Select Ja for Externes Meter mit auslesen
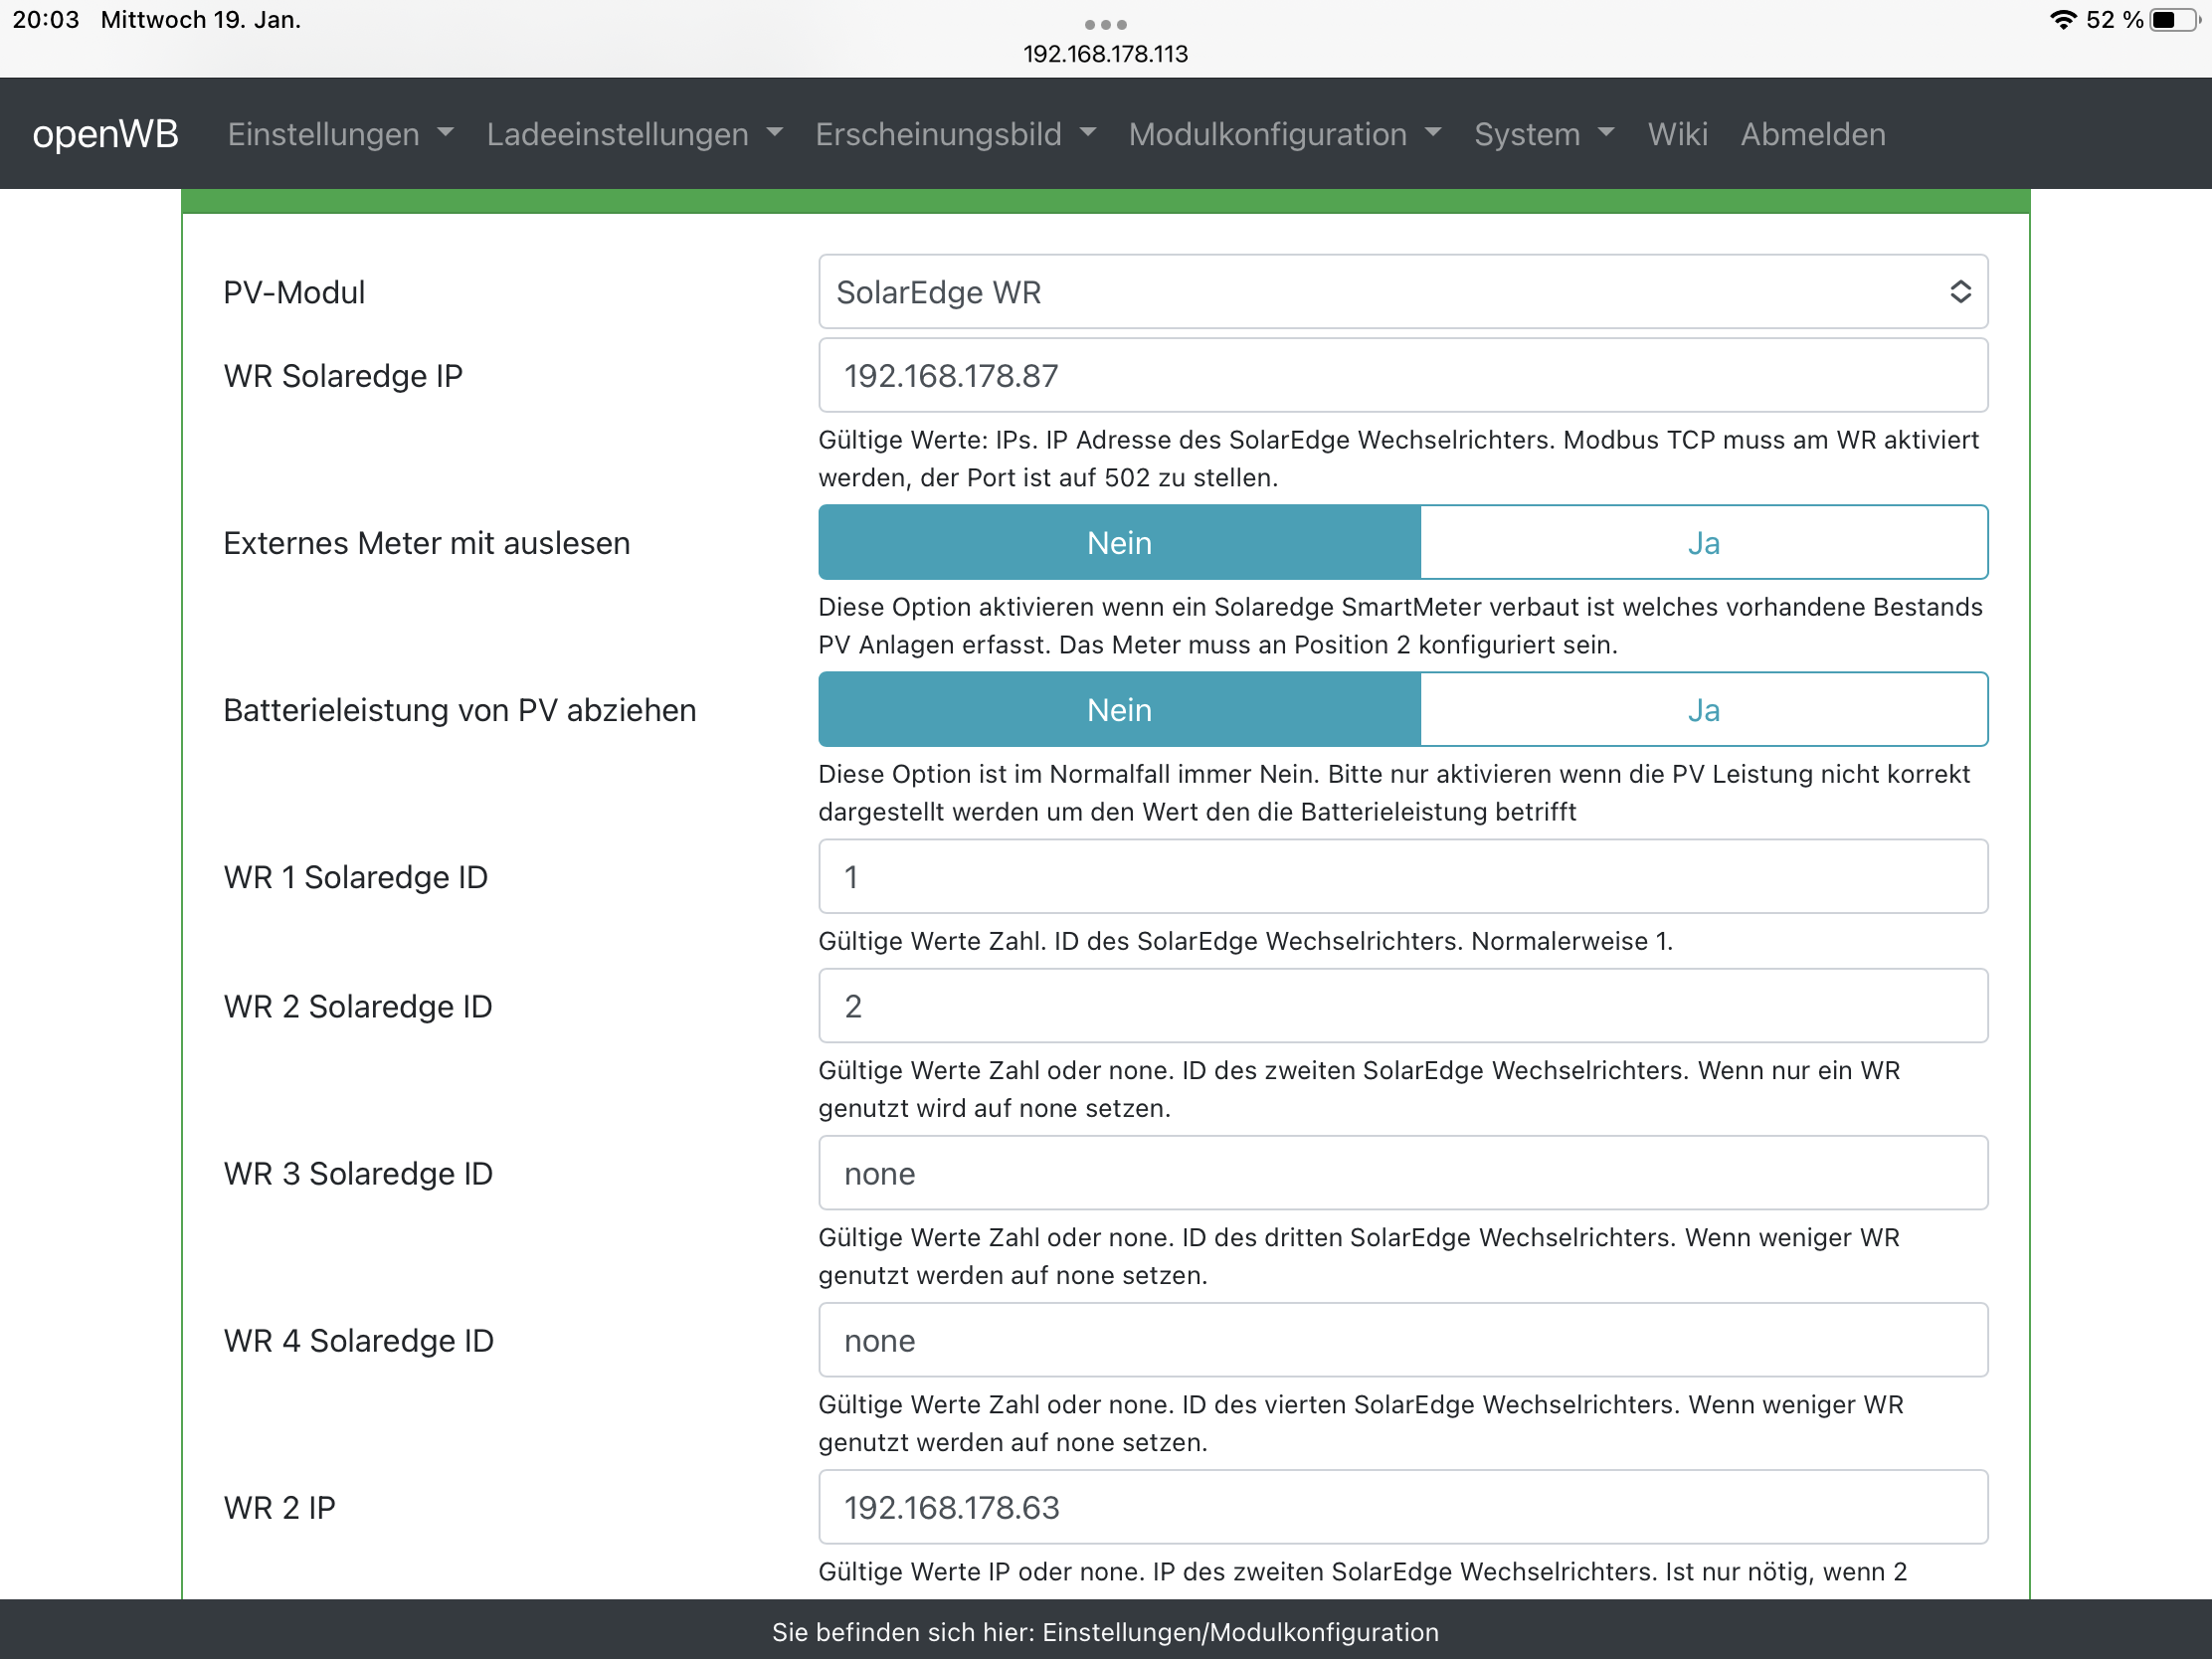2212x1659 pixels. (1703, 543)
